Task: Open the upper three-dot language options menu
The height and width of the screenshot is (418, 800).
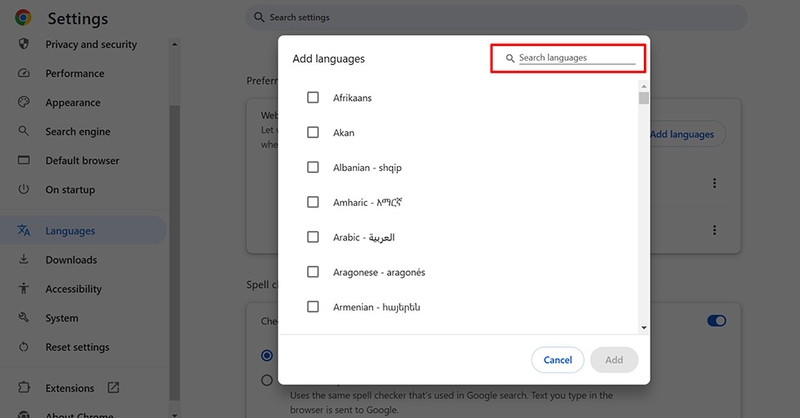Action: [714, 183]
